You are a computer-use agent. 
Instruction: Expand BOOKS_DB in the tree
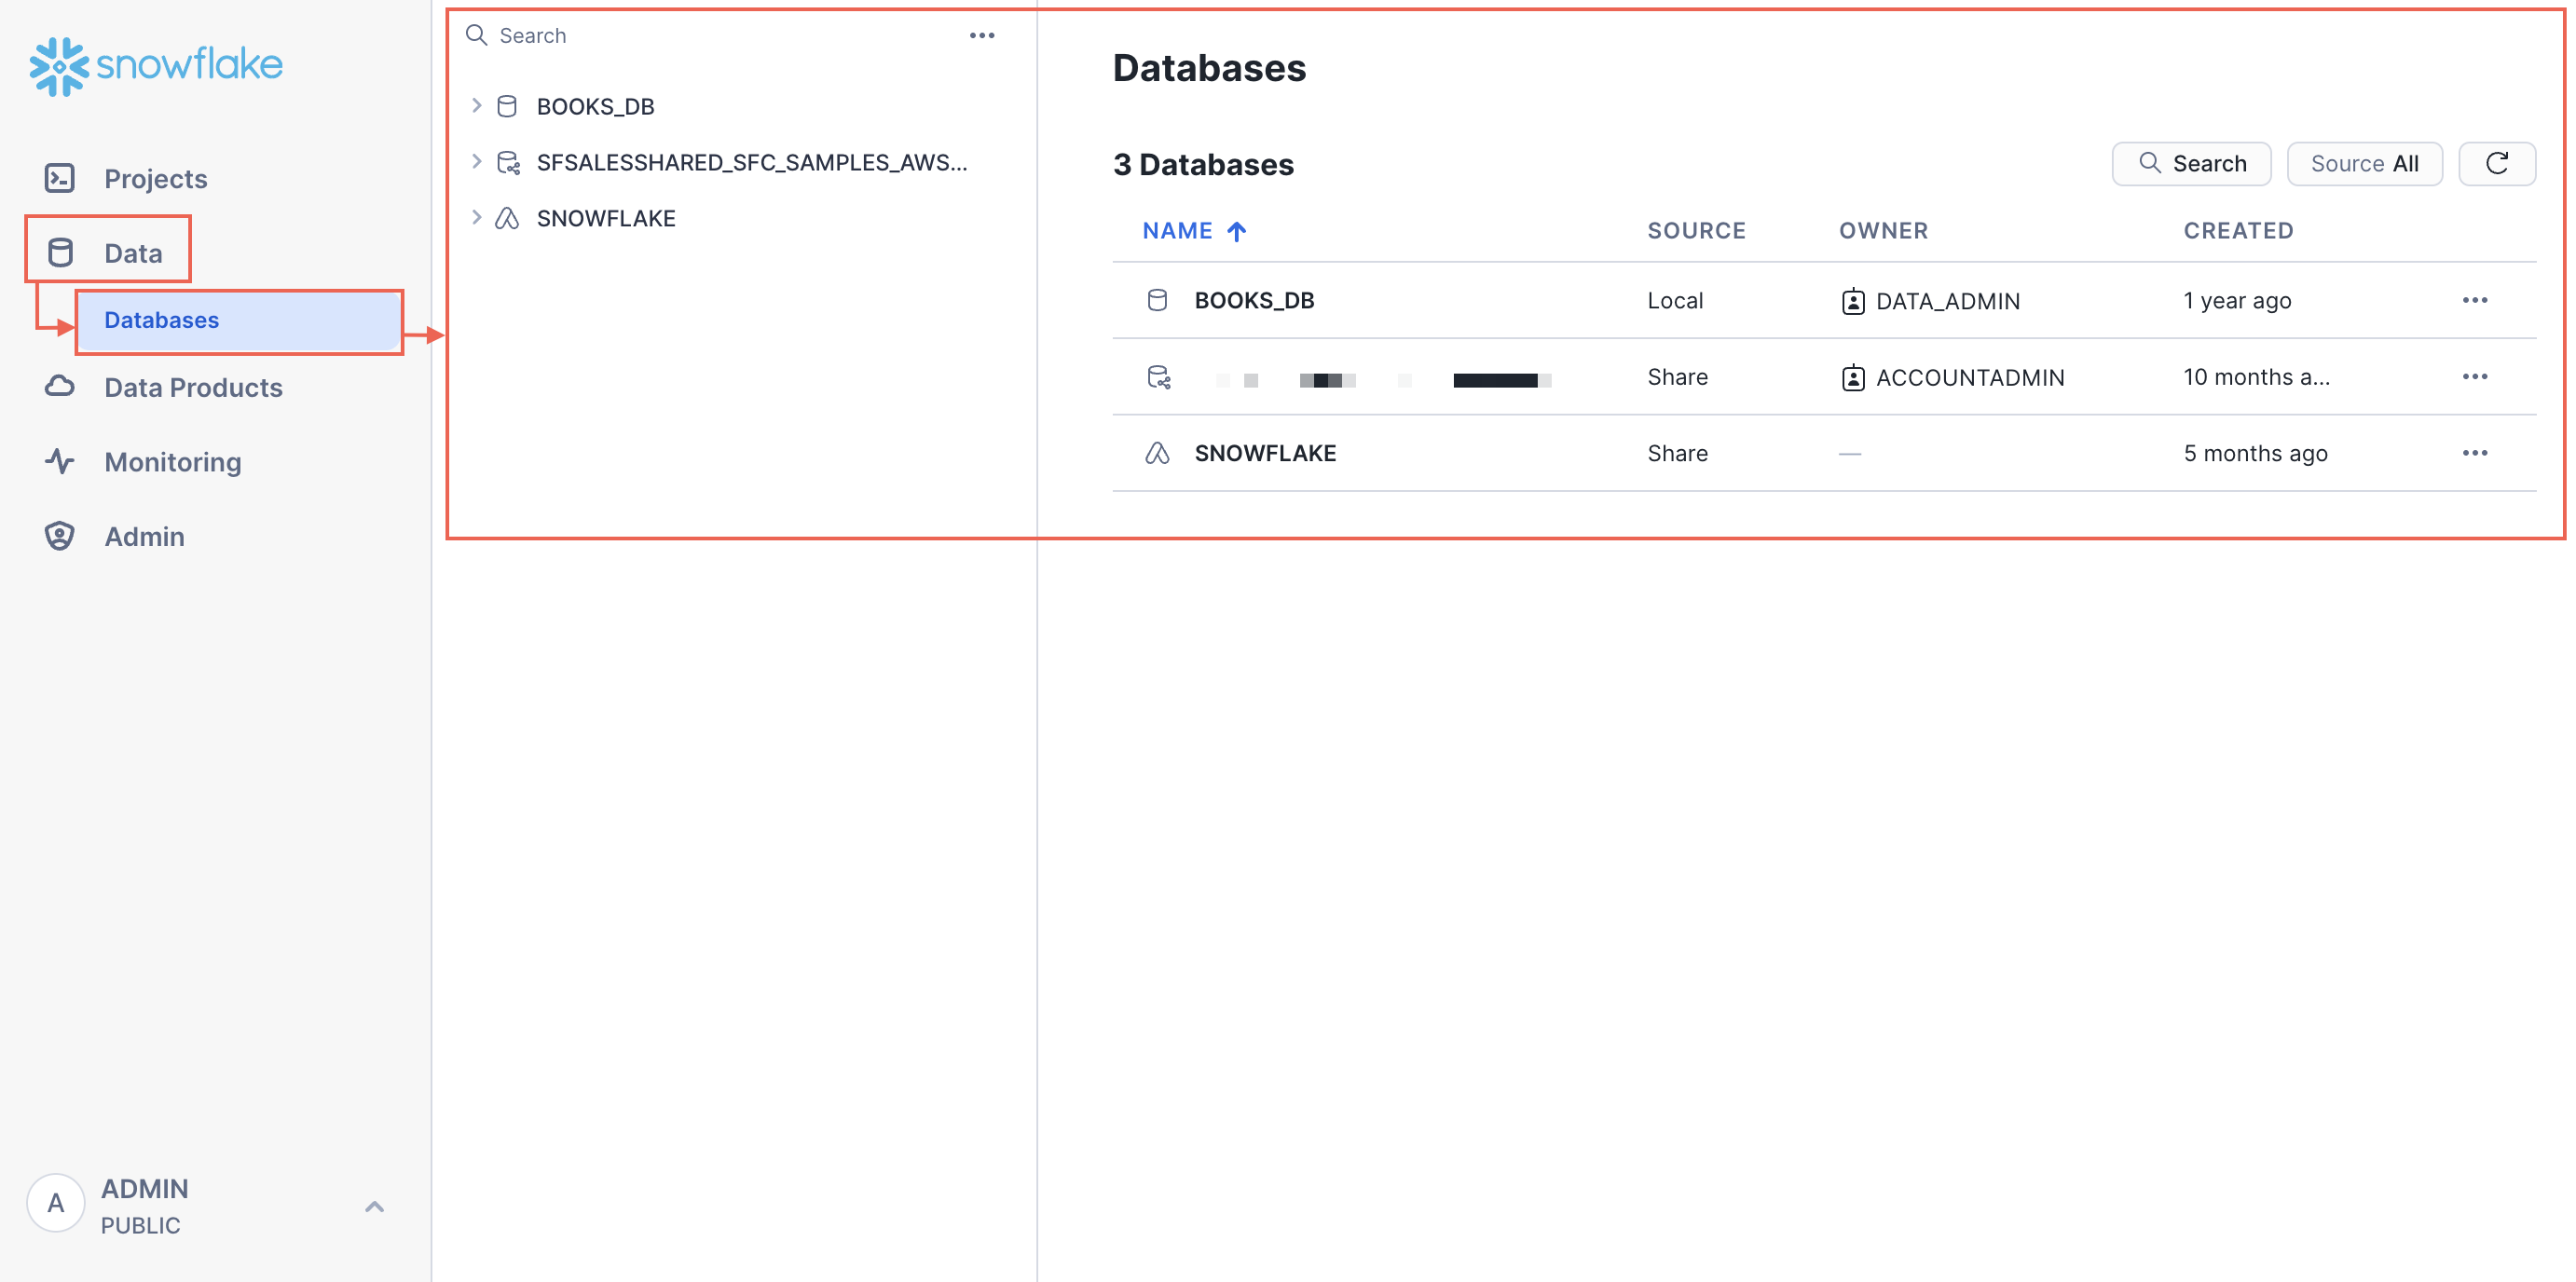pyautogui.click(x=477, y=106)
